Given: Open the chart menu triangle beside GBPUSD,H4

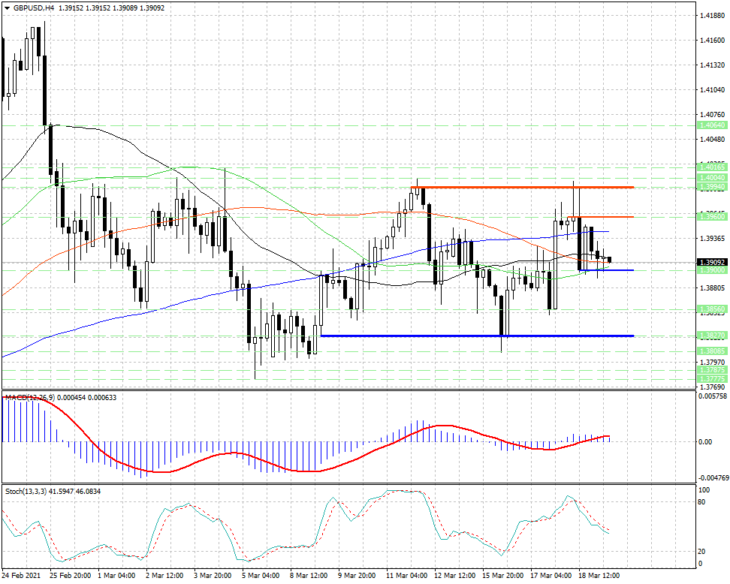Looking at the screenshot, I should 7,8.
